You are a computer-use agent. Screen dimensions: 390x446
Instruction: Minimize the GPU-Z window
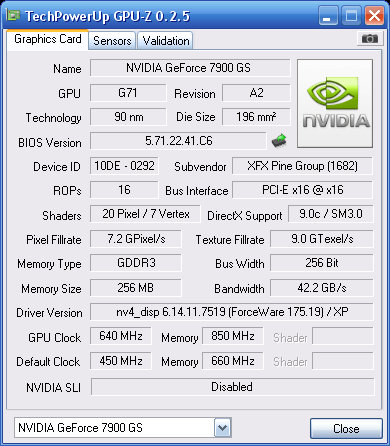click(x=328, y=16)
